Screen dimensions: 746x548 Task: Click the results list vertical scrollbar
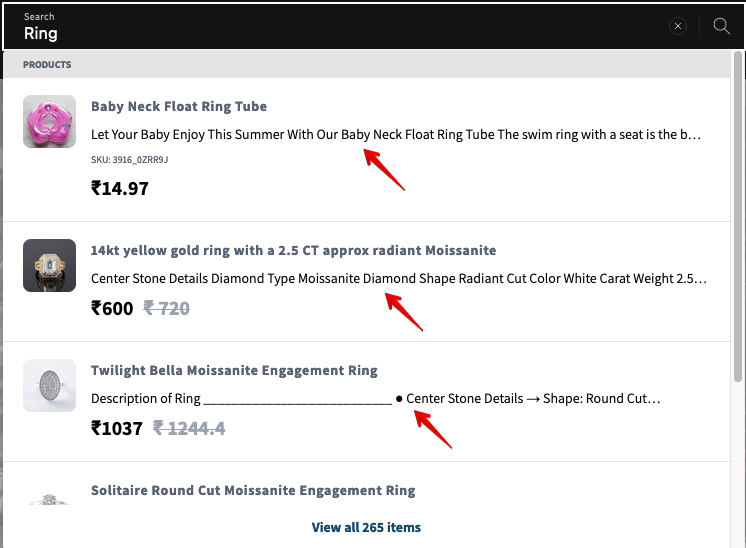click(x=738, y=216)
